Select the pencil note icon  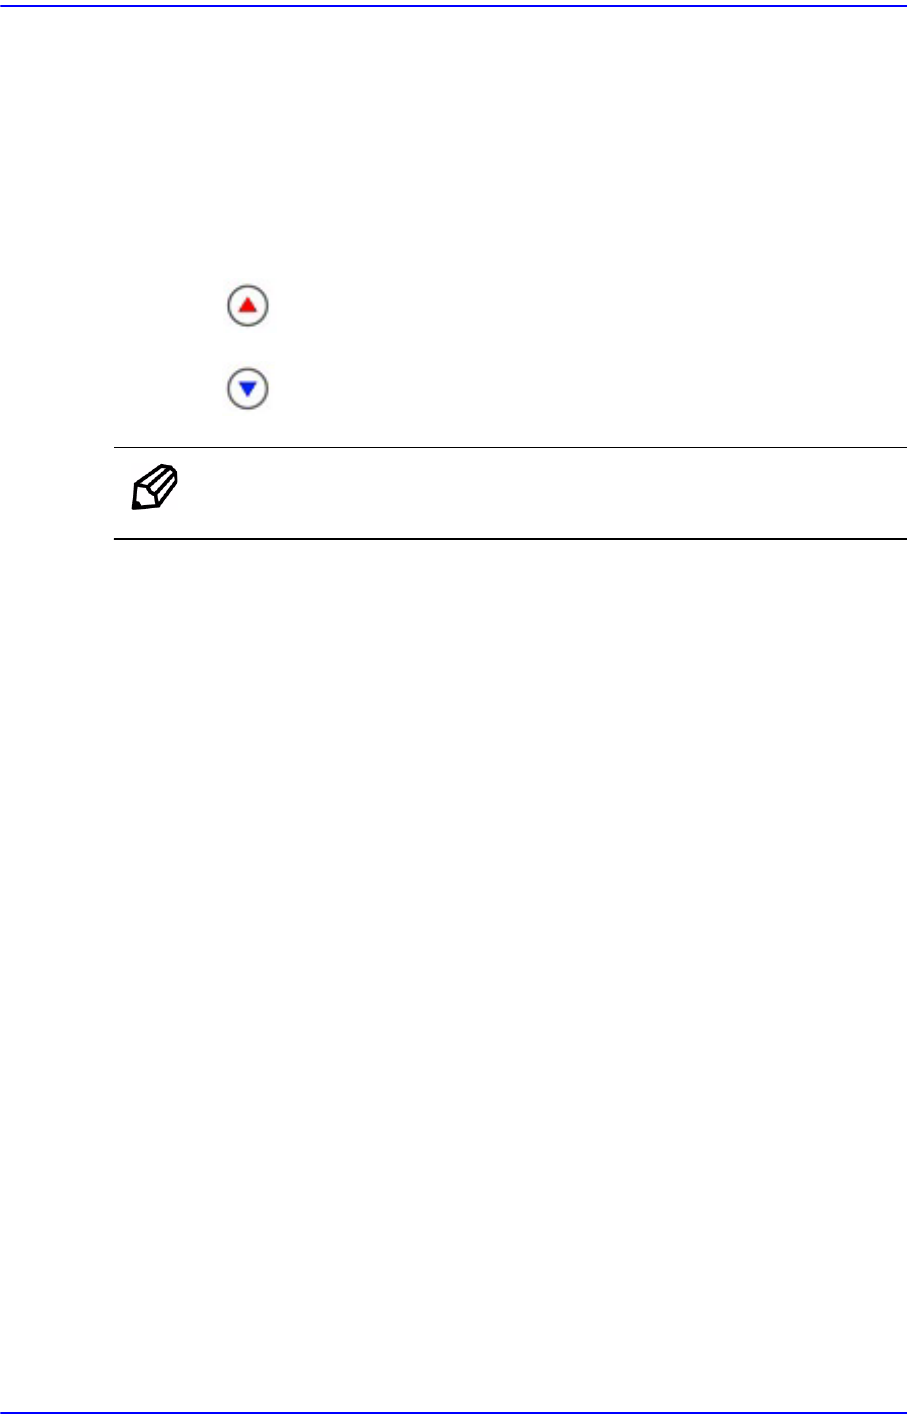(154, 488)
